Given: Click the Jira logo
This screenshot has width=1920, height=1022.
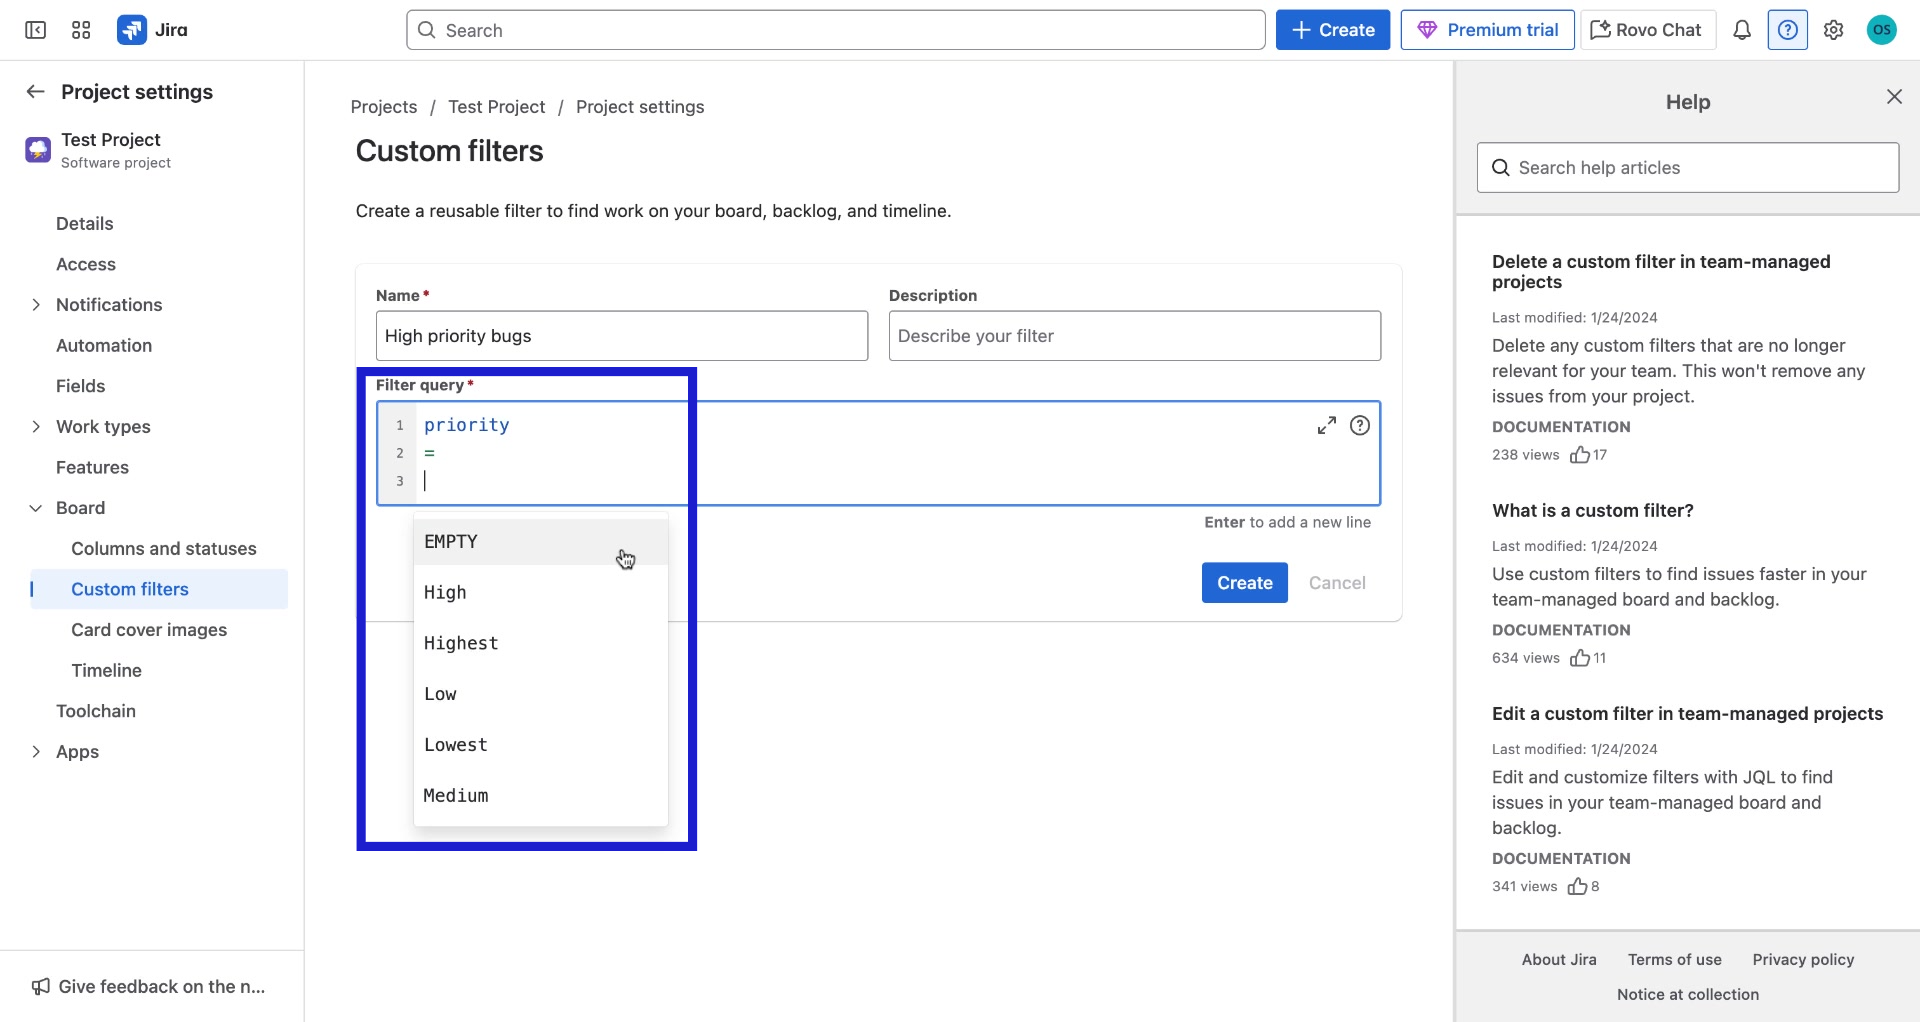Looking at the screenshot, I should (154, 30).
